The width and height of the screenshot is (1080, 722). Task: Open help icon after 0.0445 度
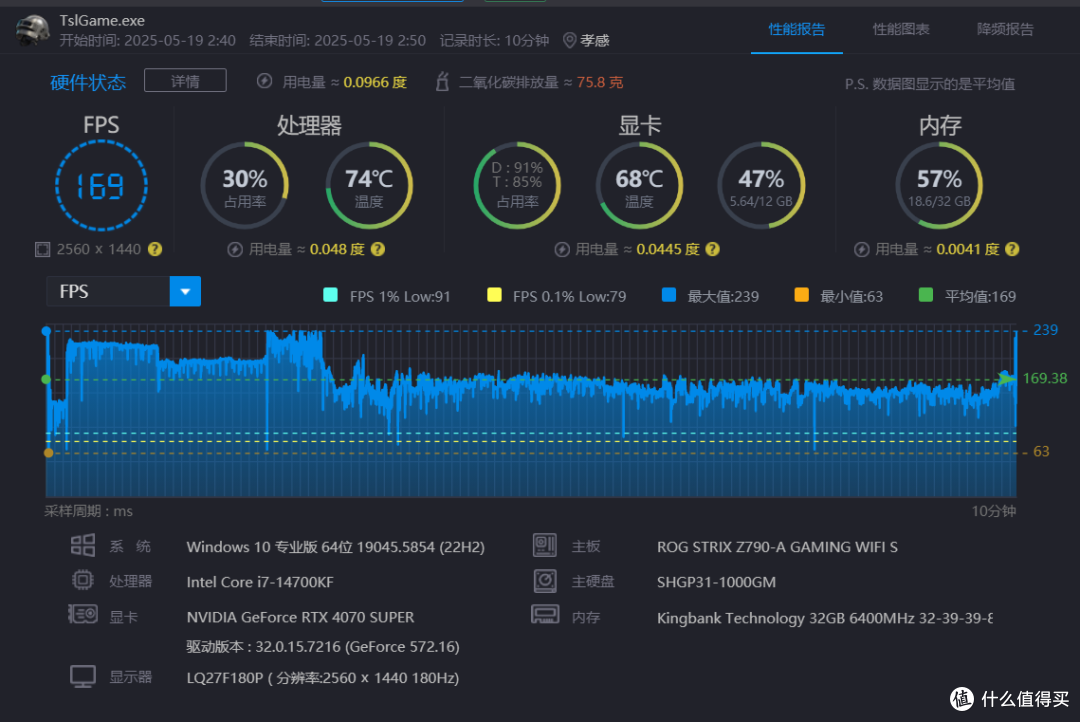tap(713, 249)
